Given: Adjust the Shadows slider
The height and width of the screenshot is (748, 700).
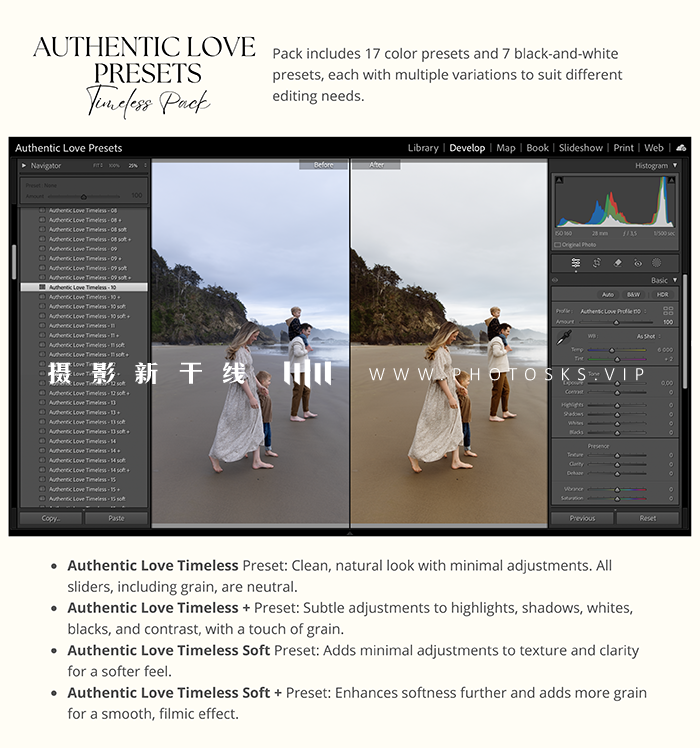Looking at the screenshot, I should click(x=617, y=414).
